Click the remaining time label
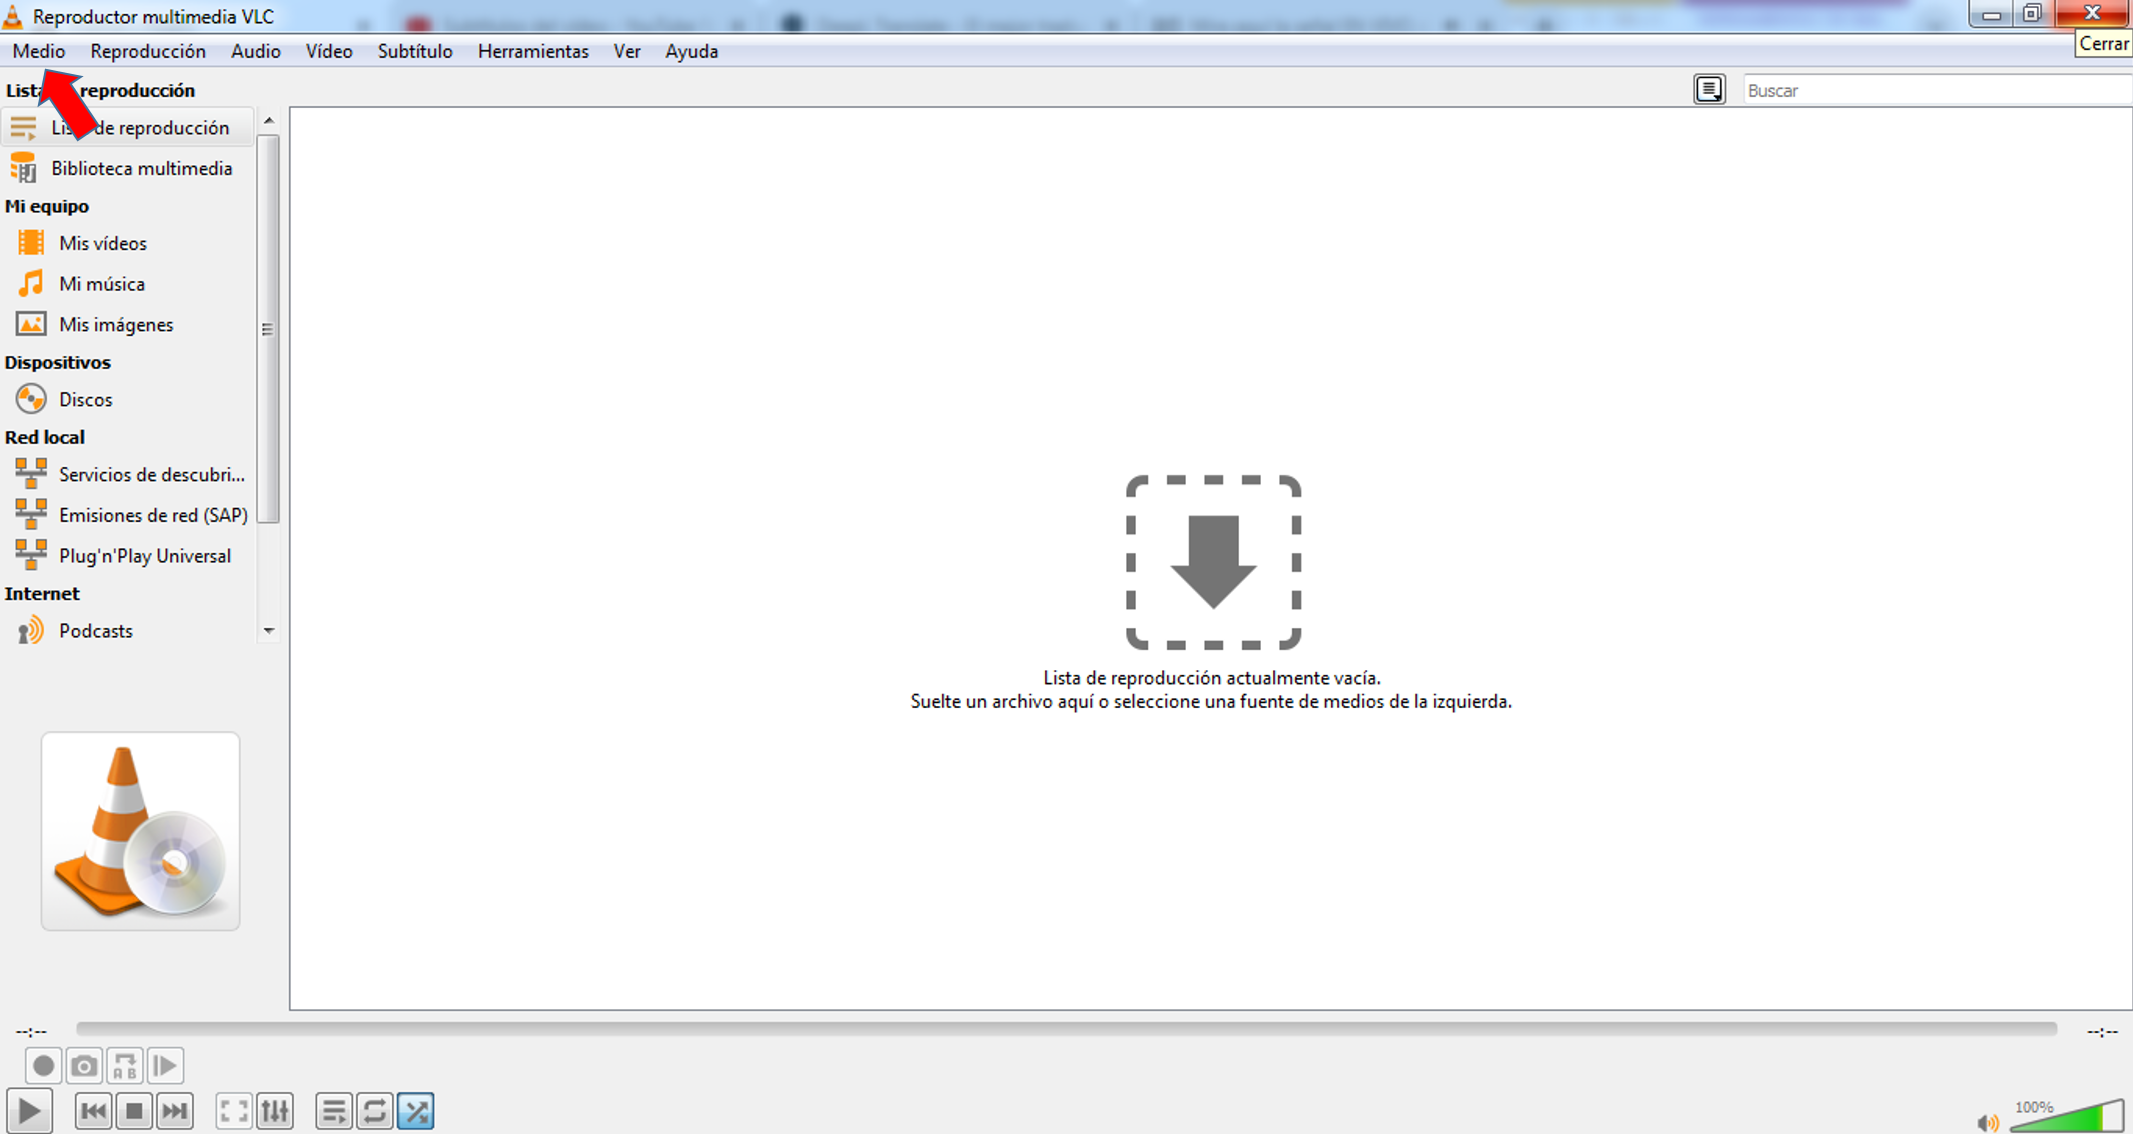Screen dimensions: 2133x1134 (2102, 1031)
